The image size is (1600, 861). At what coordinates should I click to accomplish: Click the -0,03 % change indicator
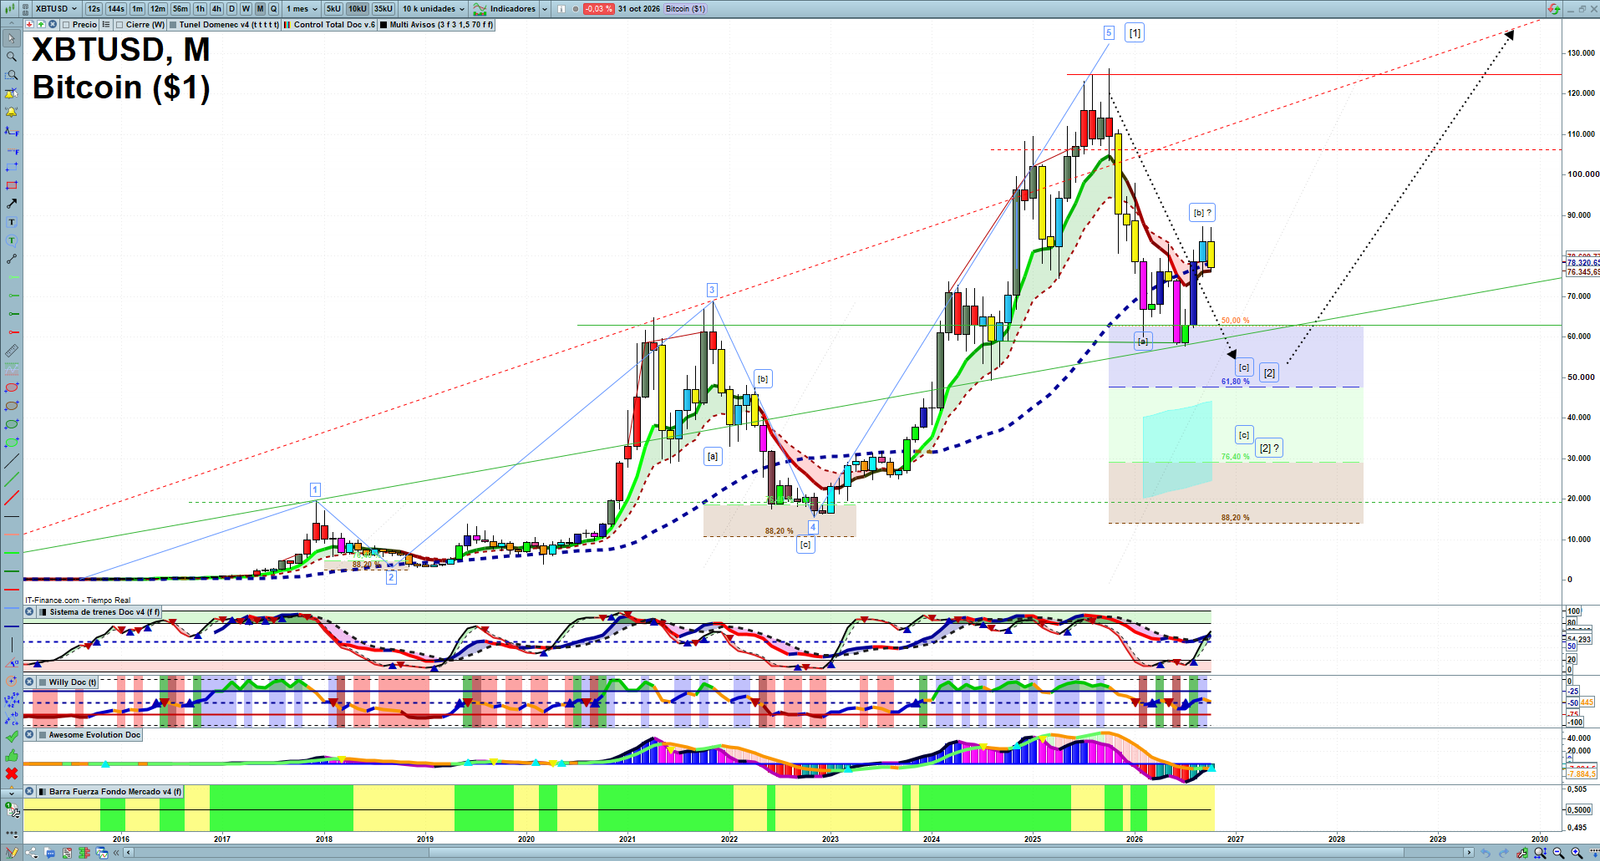click(x=598, y=9)
